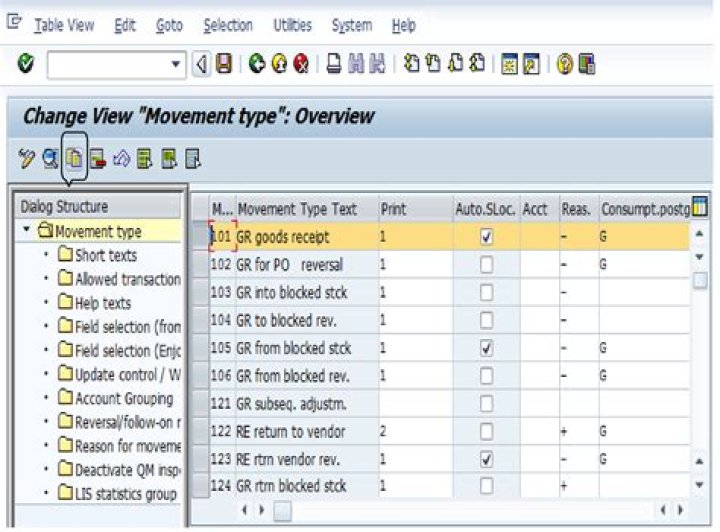This screenshot has height=532, width=720.
Task: Click the table vertical scroll up arrow
Action: (699, 234)
